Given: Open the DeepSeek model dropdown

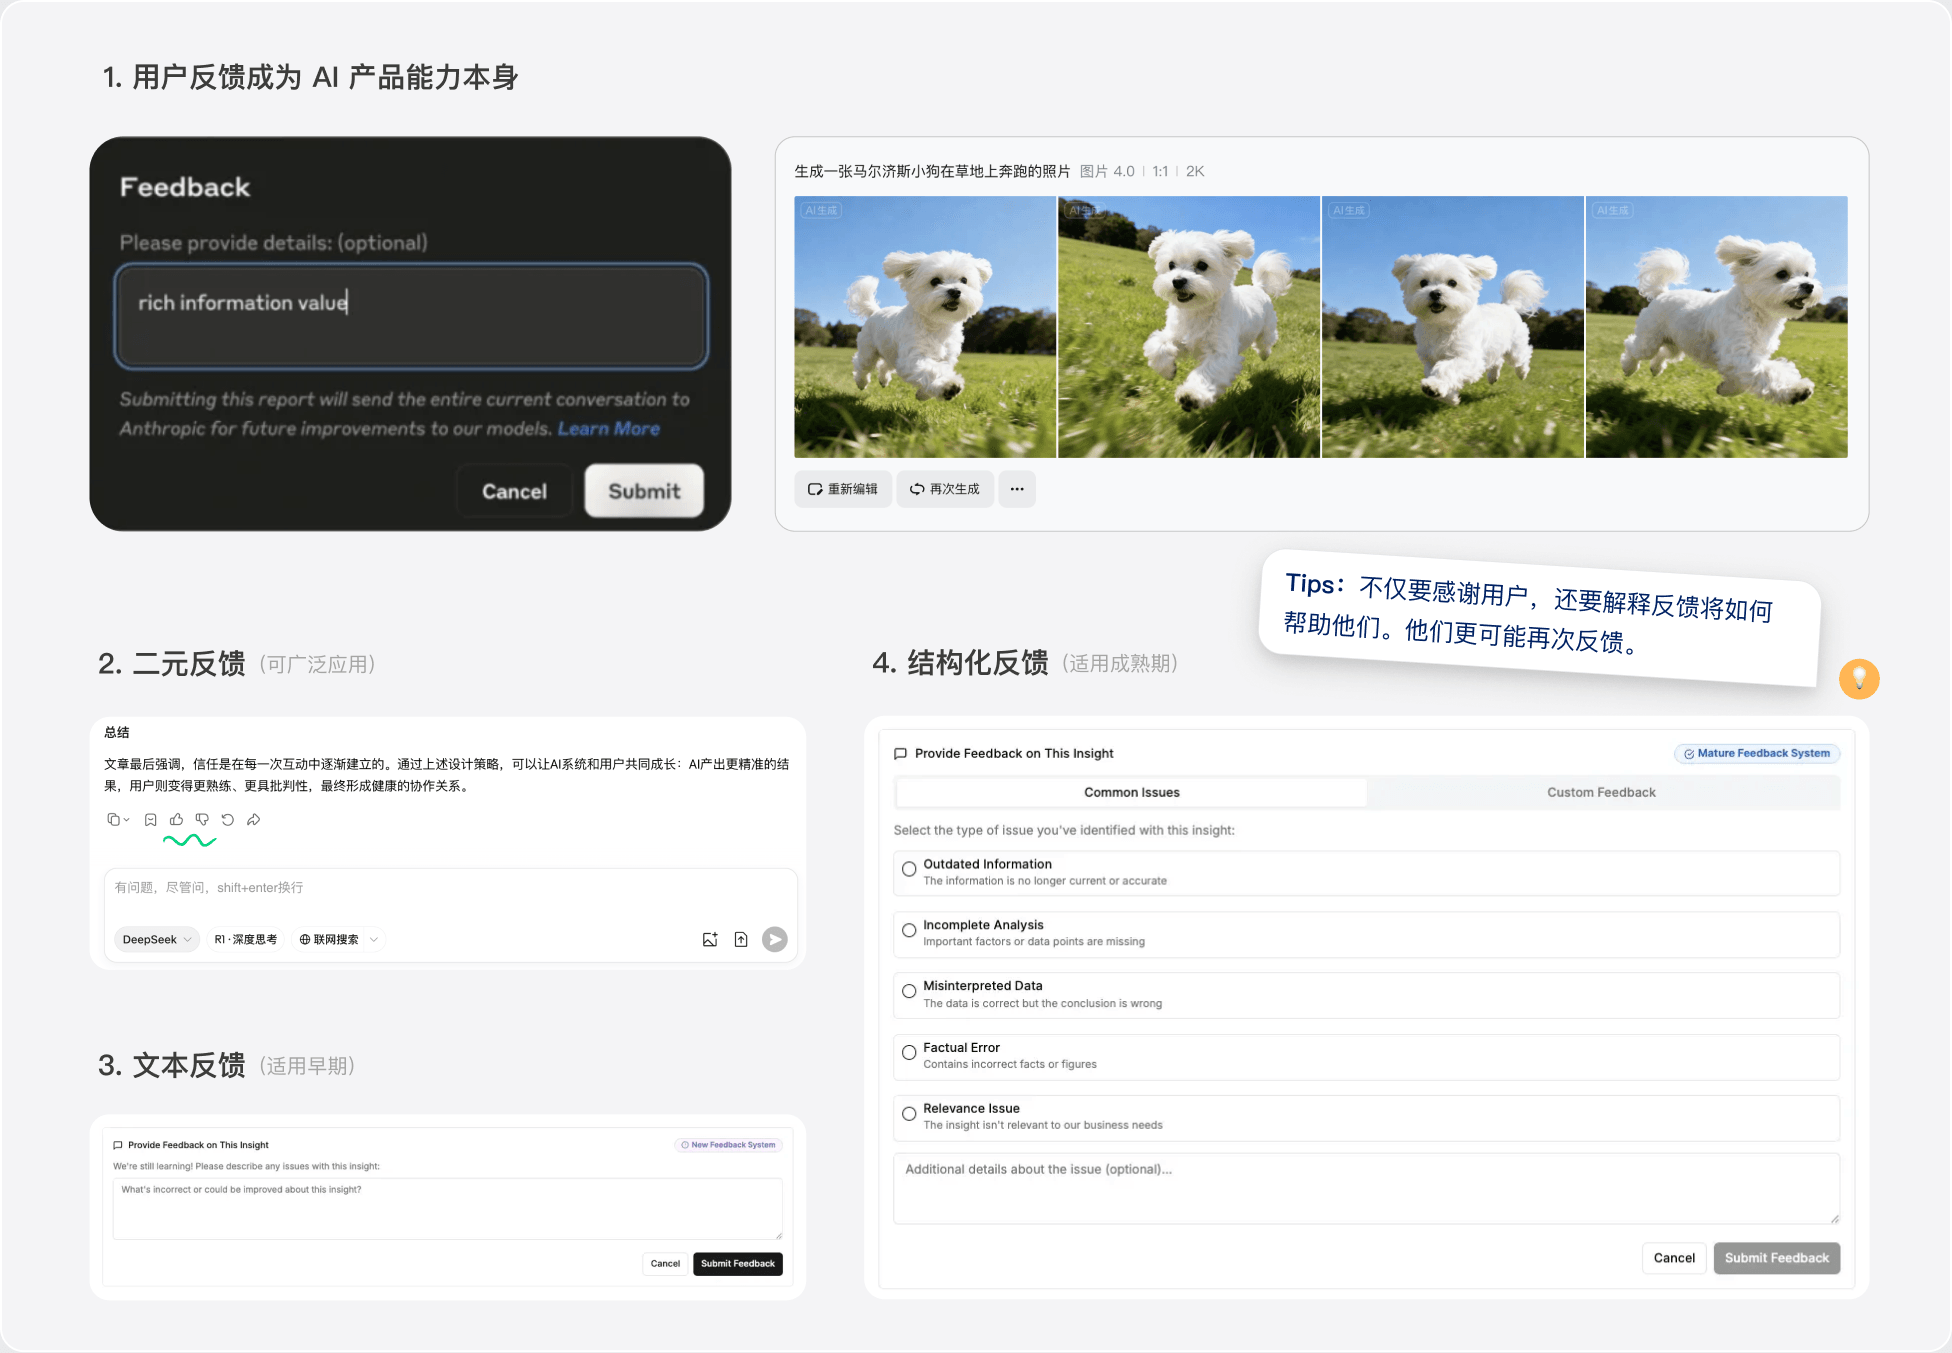Looking at the screenshot, I should (157, 940).
